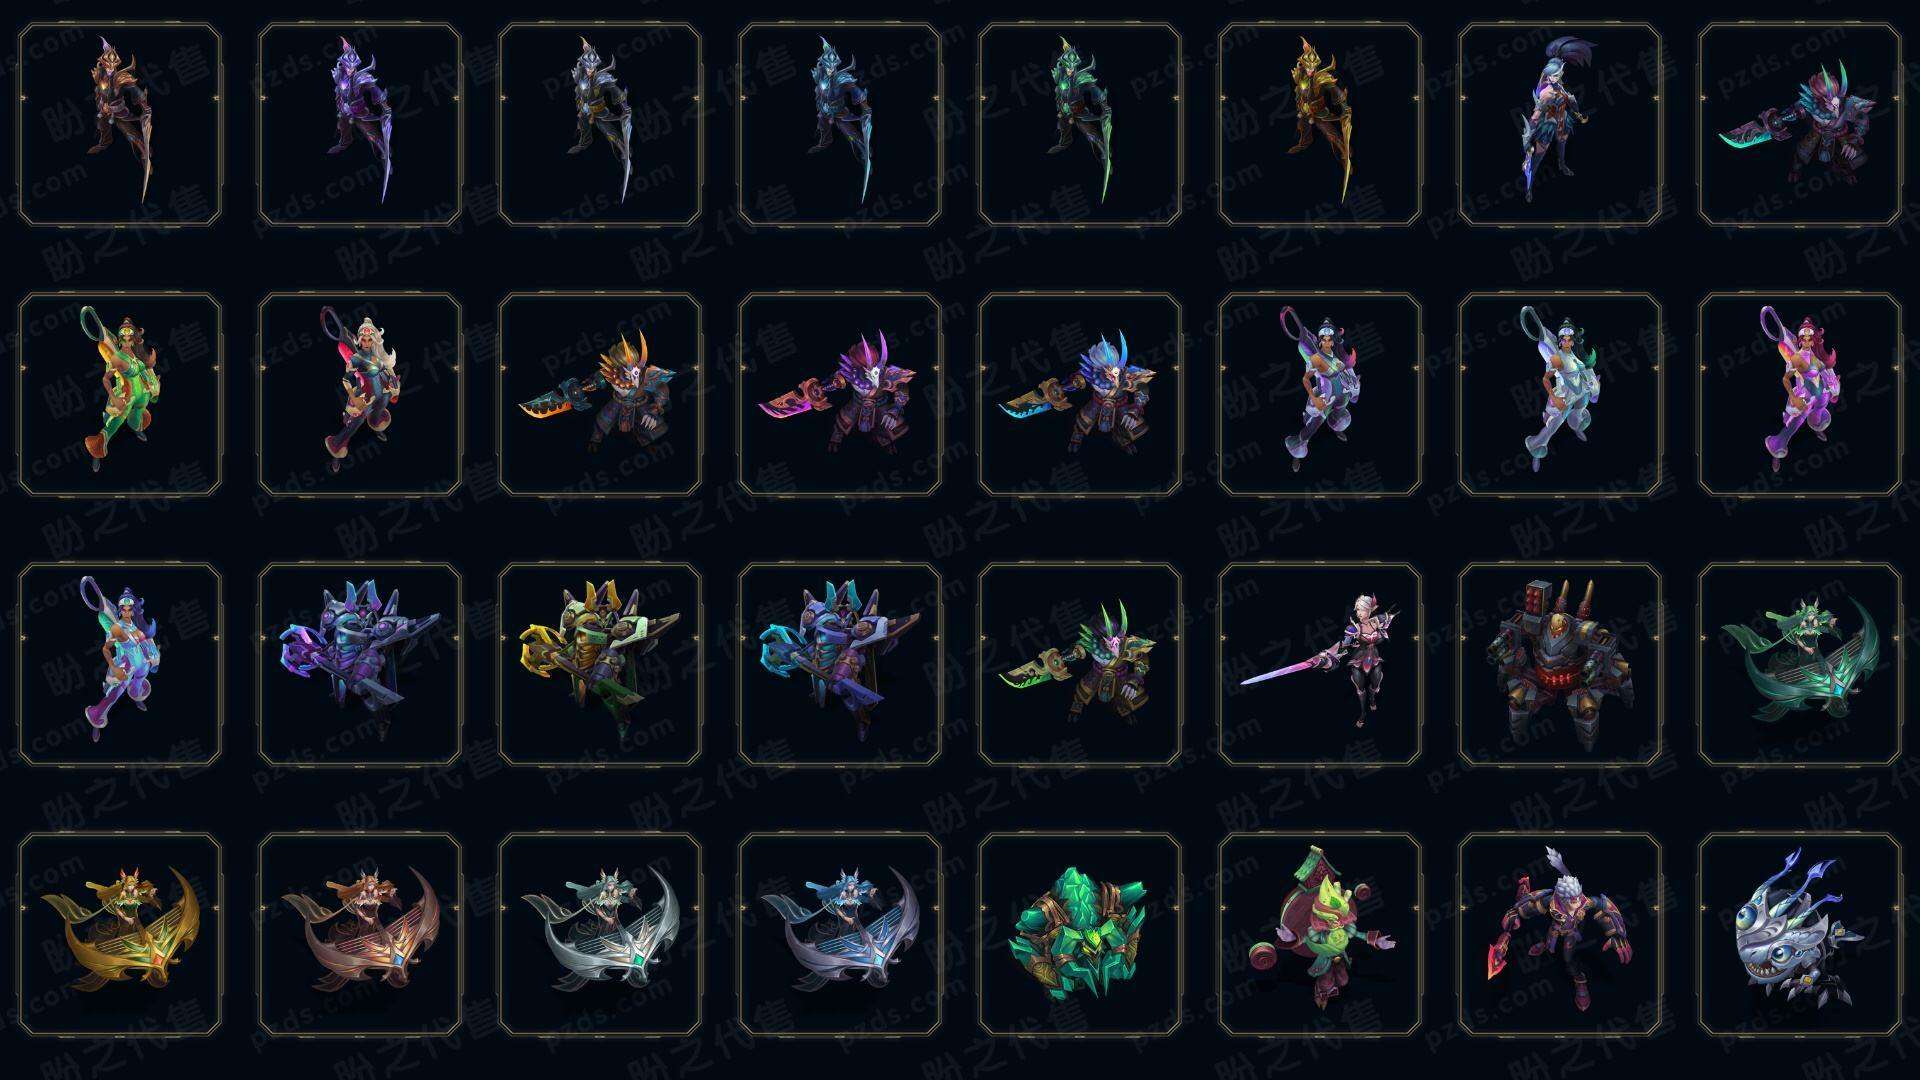This screenshot has width=1920, height=1080.
Task: Pick the bronze anchor-riding mermaid chroma
Action: (x=360, y=934)
